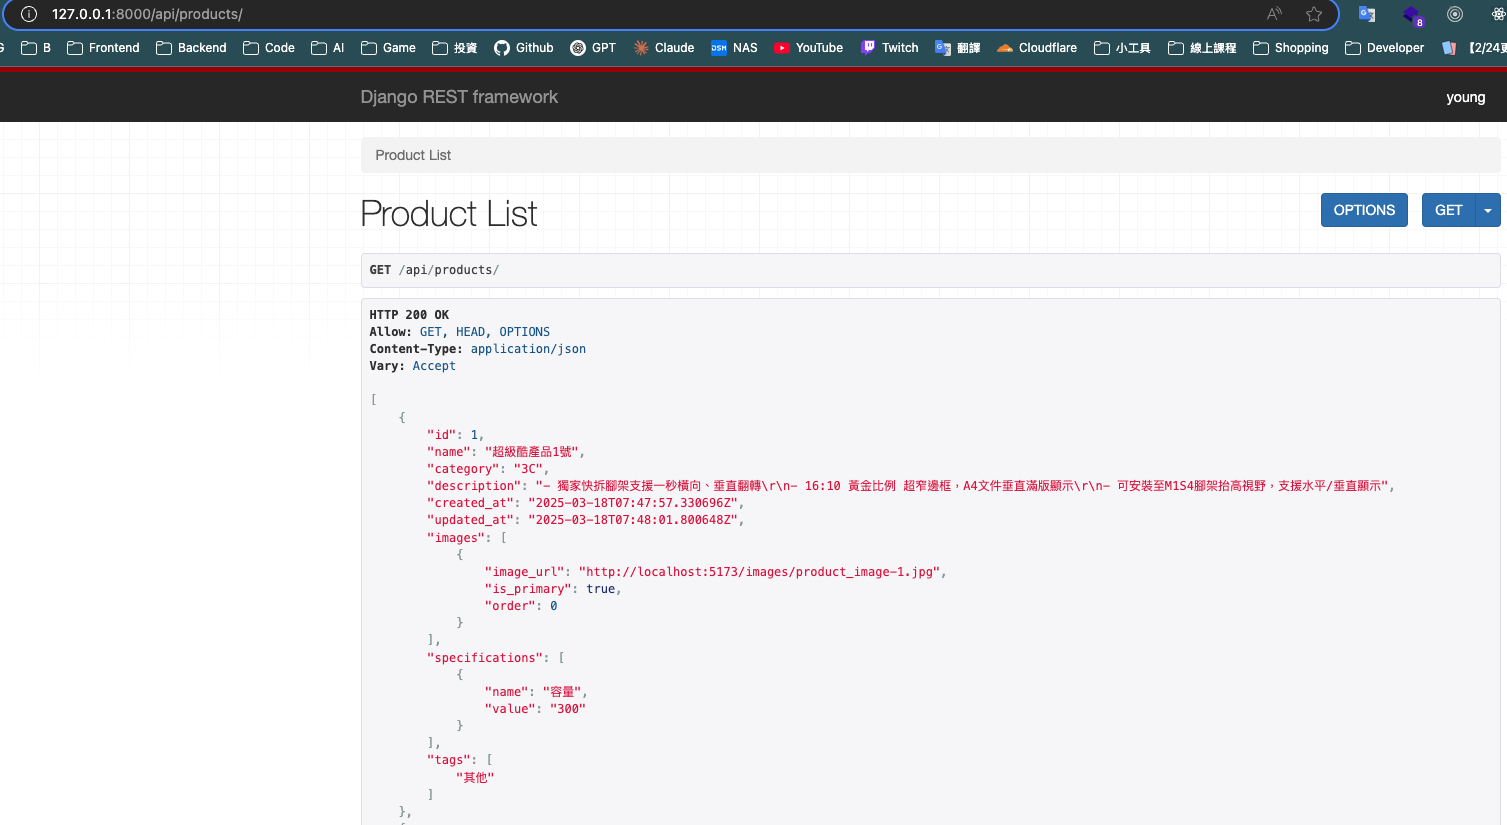Image resolution: width=1507 pixels, height=825 pixels.
Task: Bookmark this page with the star icon
Action: click(1313, 14)
